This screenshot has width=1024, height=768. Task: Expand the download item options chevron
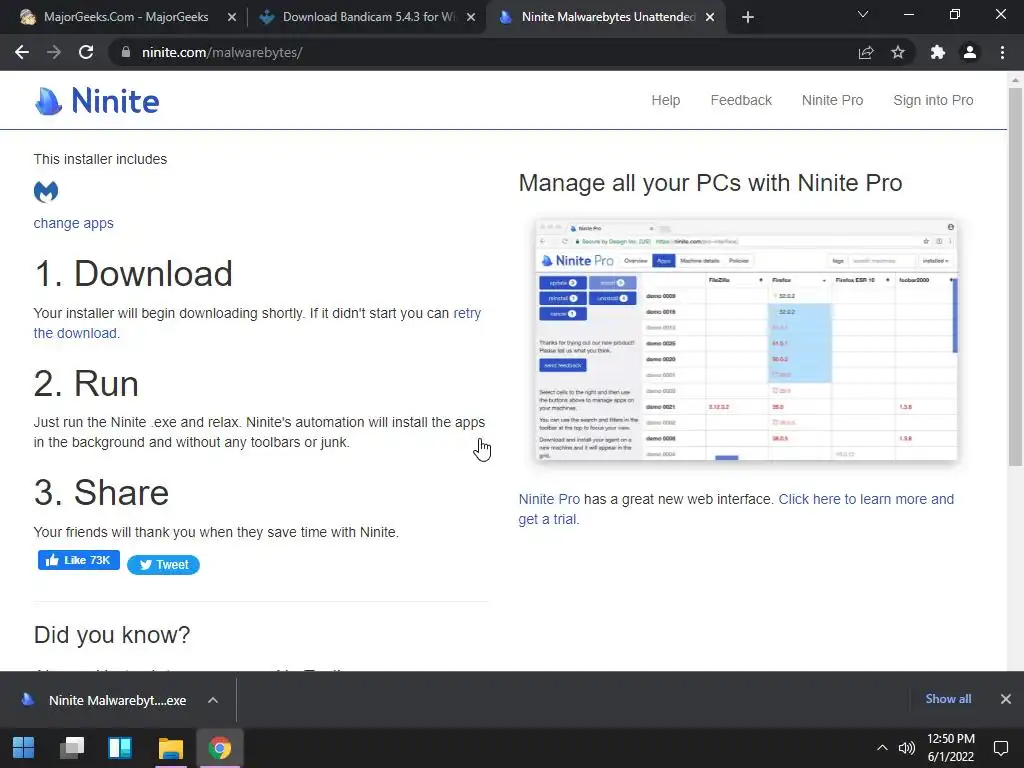pos(212,700)
